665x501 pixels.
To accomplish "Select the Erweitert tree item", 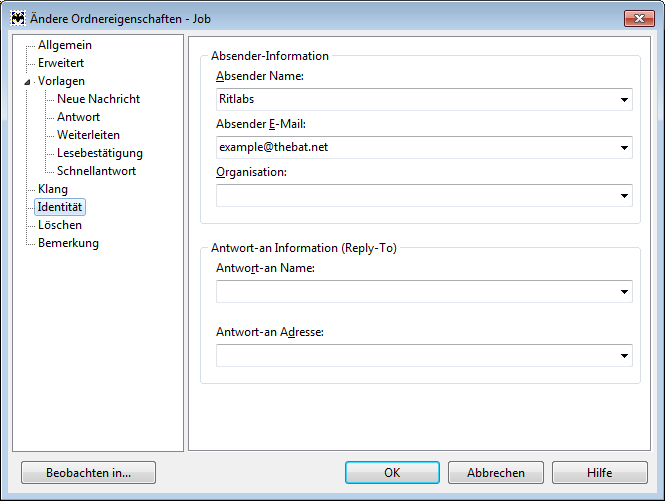I will [x=61, y=63].
